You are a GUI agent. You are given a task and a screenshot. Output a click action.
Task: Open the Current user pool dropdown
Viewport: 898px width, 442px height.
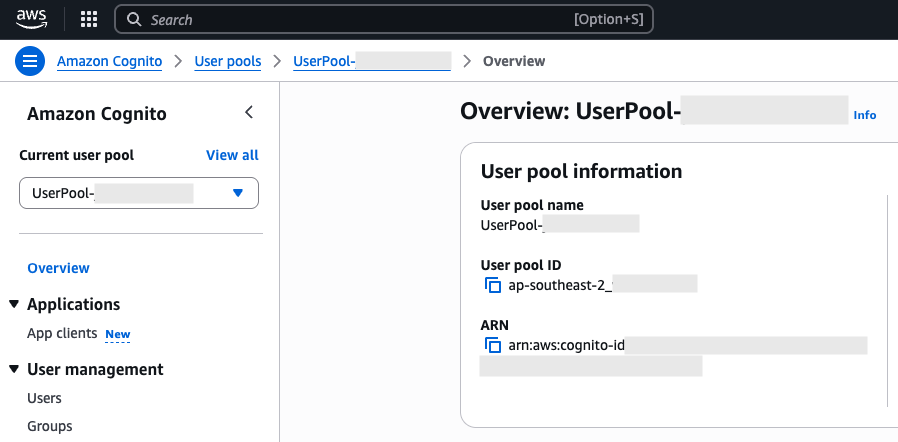pyautogui.click(x=139, y=193)
